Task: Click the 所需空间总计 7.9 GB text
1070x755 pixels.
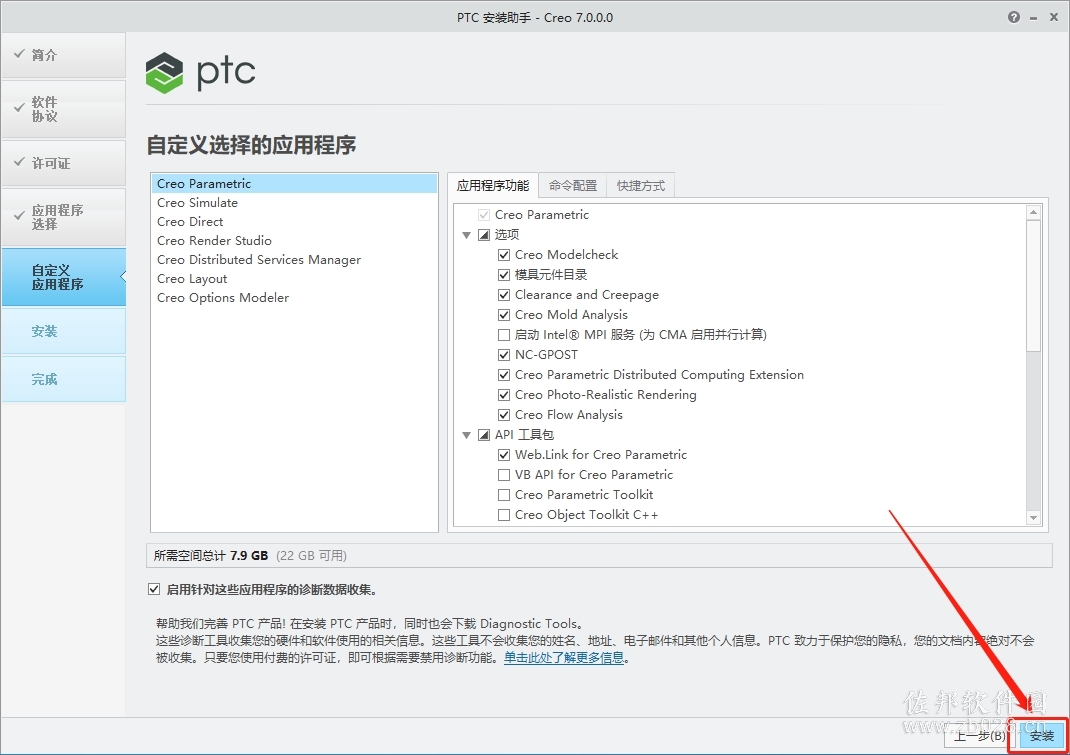Action: (211, 556)
